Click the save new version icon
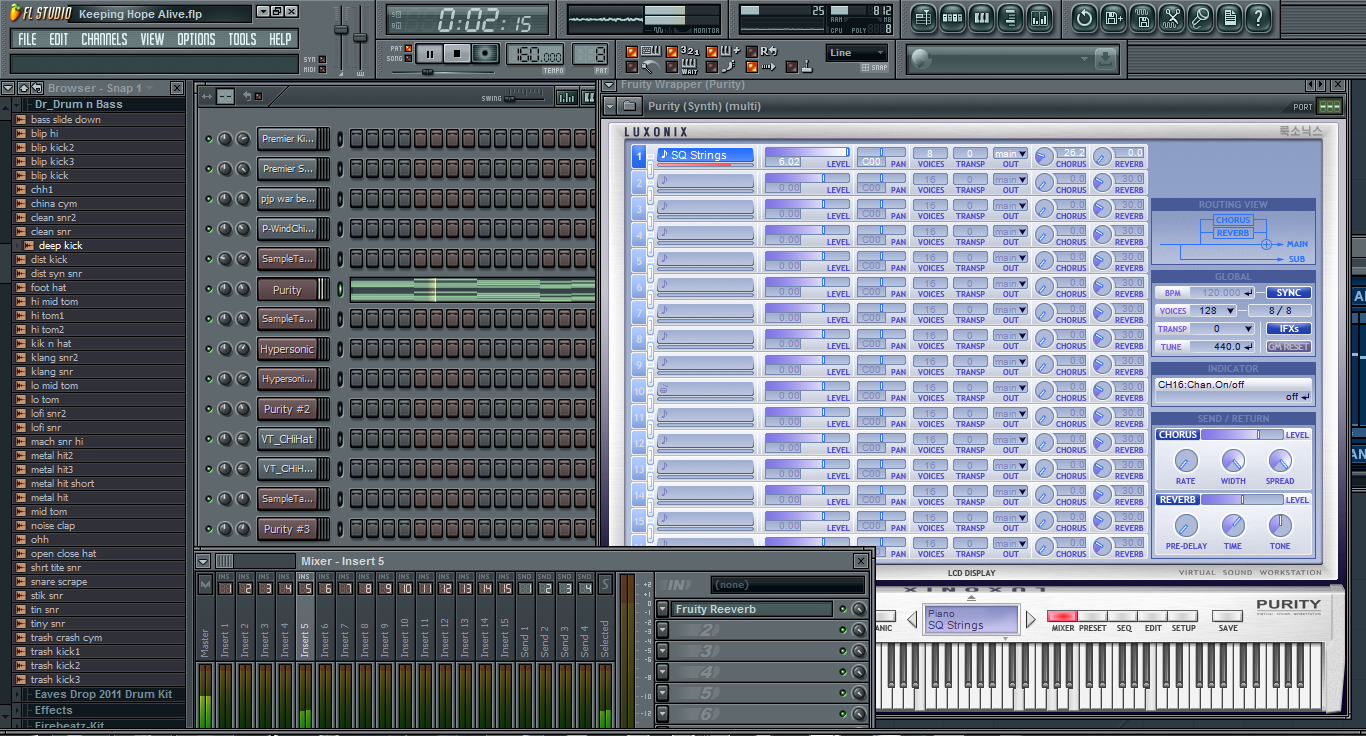 pyautogui.click(x=1113, y=18)
